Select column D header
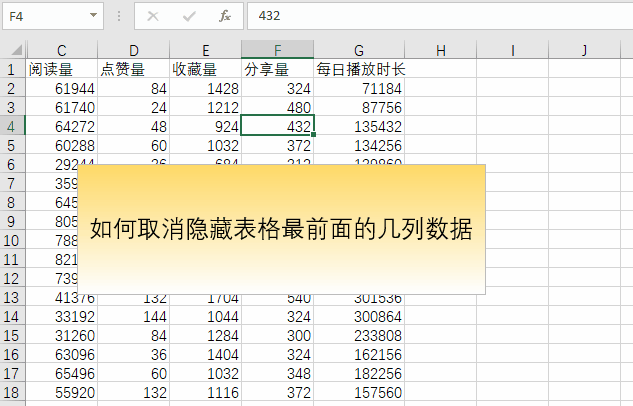633x406 pixels. coord(134,50)
